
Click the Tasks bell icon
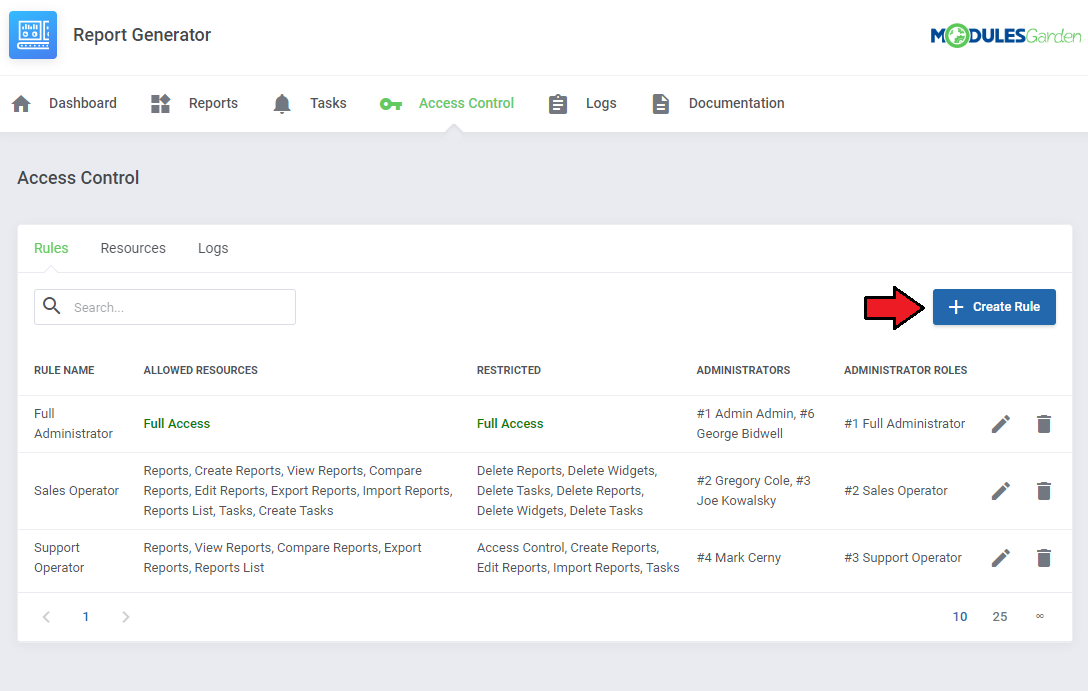tap(282, 104)
